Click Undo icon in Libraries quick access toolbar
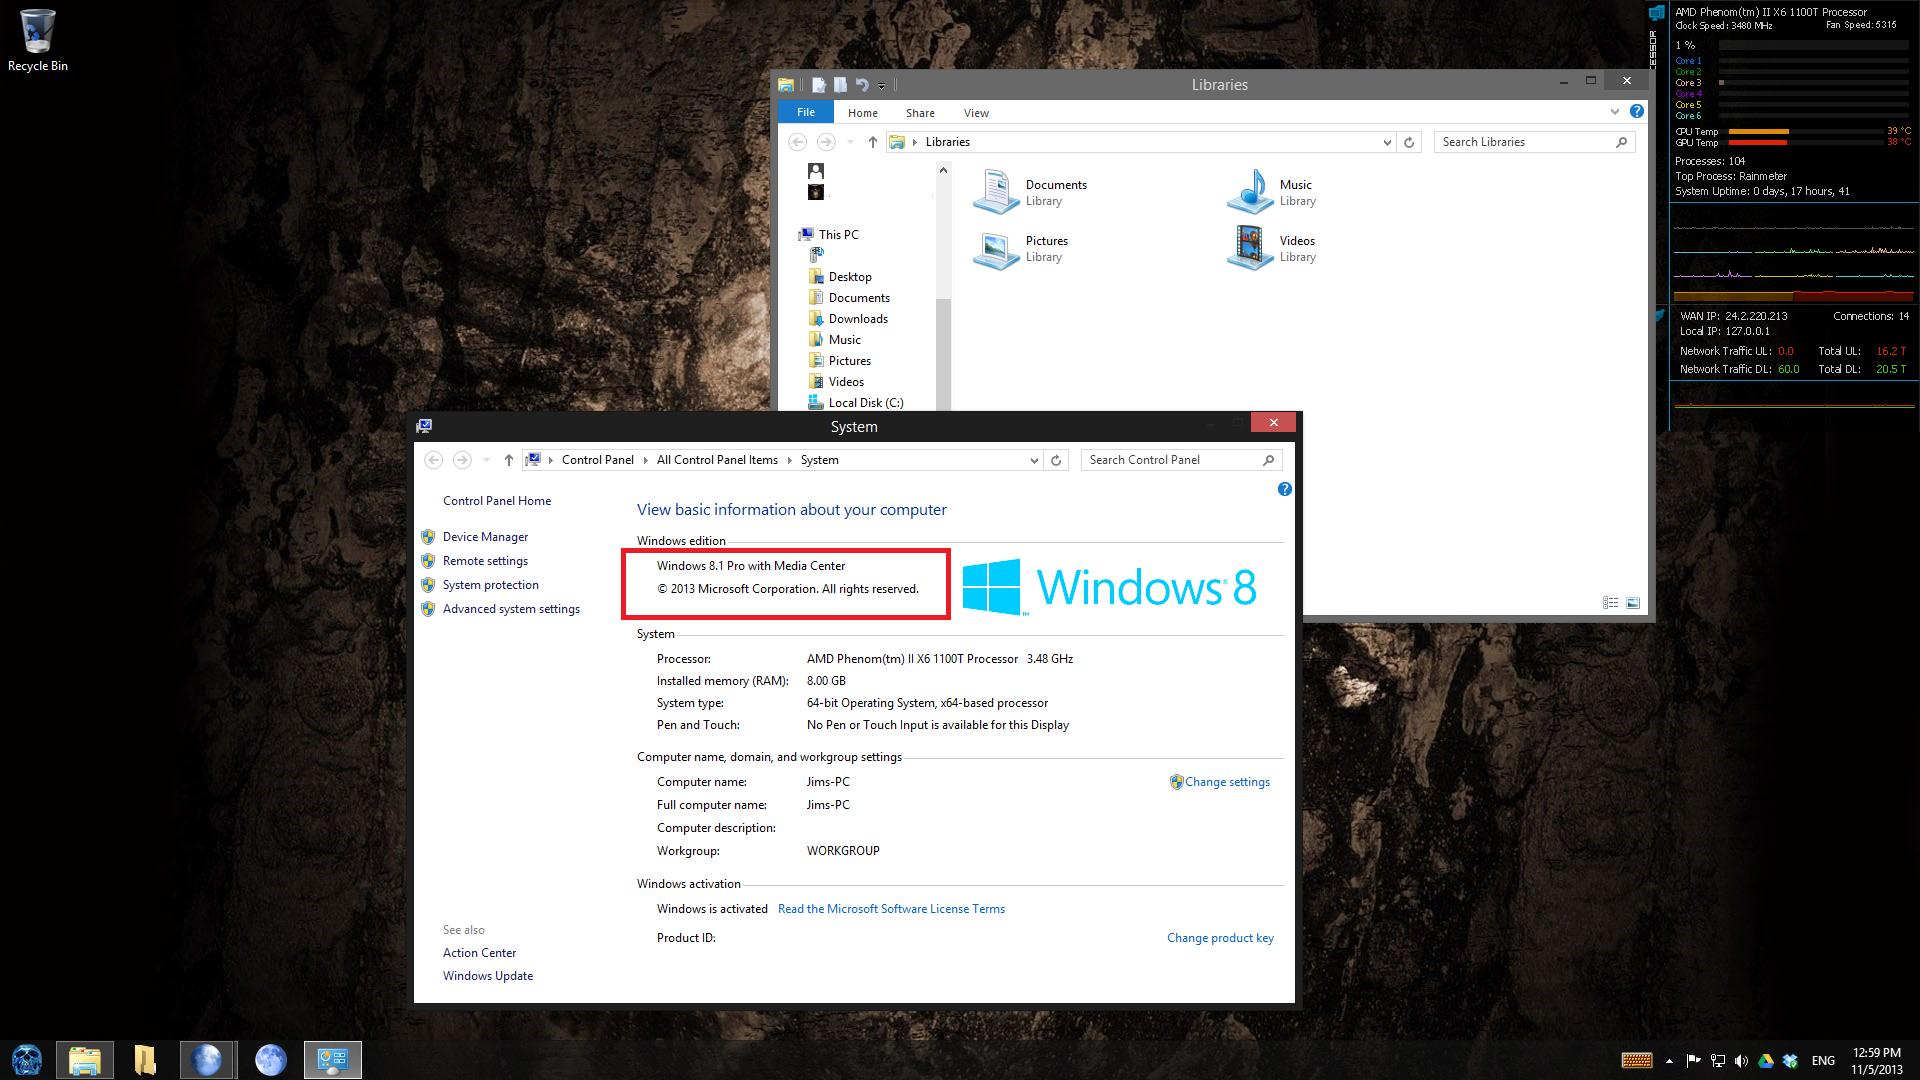1920x1080 pixels. [862, 85]
